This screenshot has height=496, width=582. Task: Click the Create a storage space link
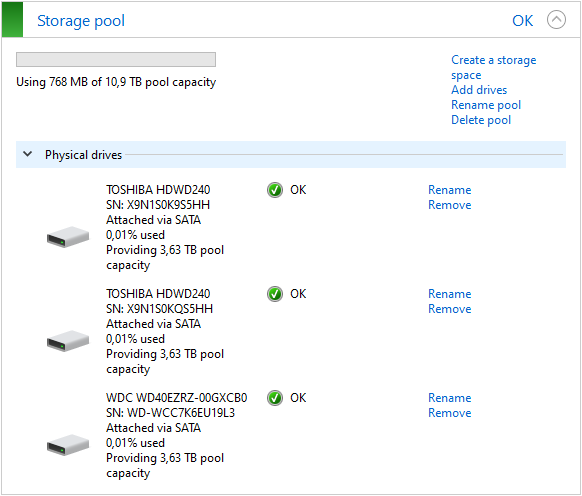point(493,67)
